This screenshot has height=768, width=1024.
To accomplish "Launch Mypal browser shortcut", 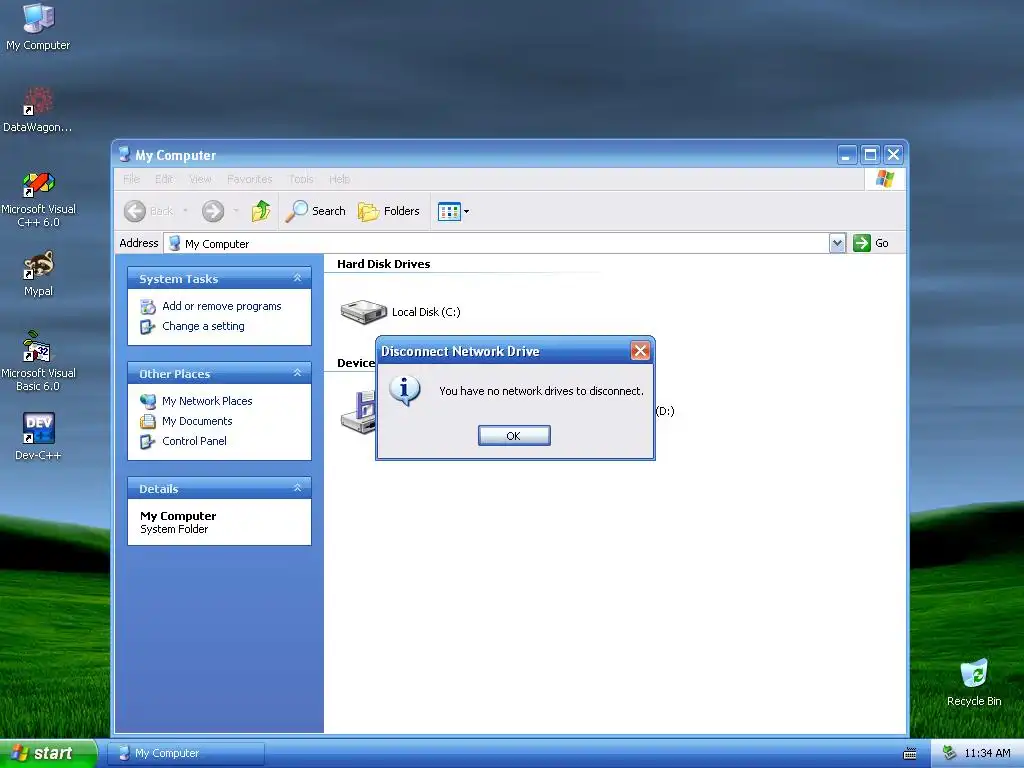I will click(x=38, y=274).
